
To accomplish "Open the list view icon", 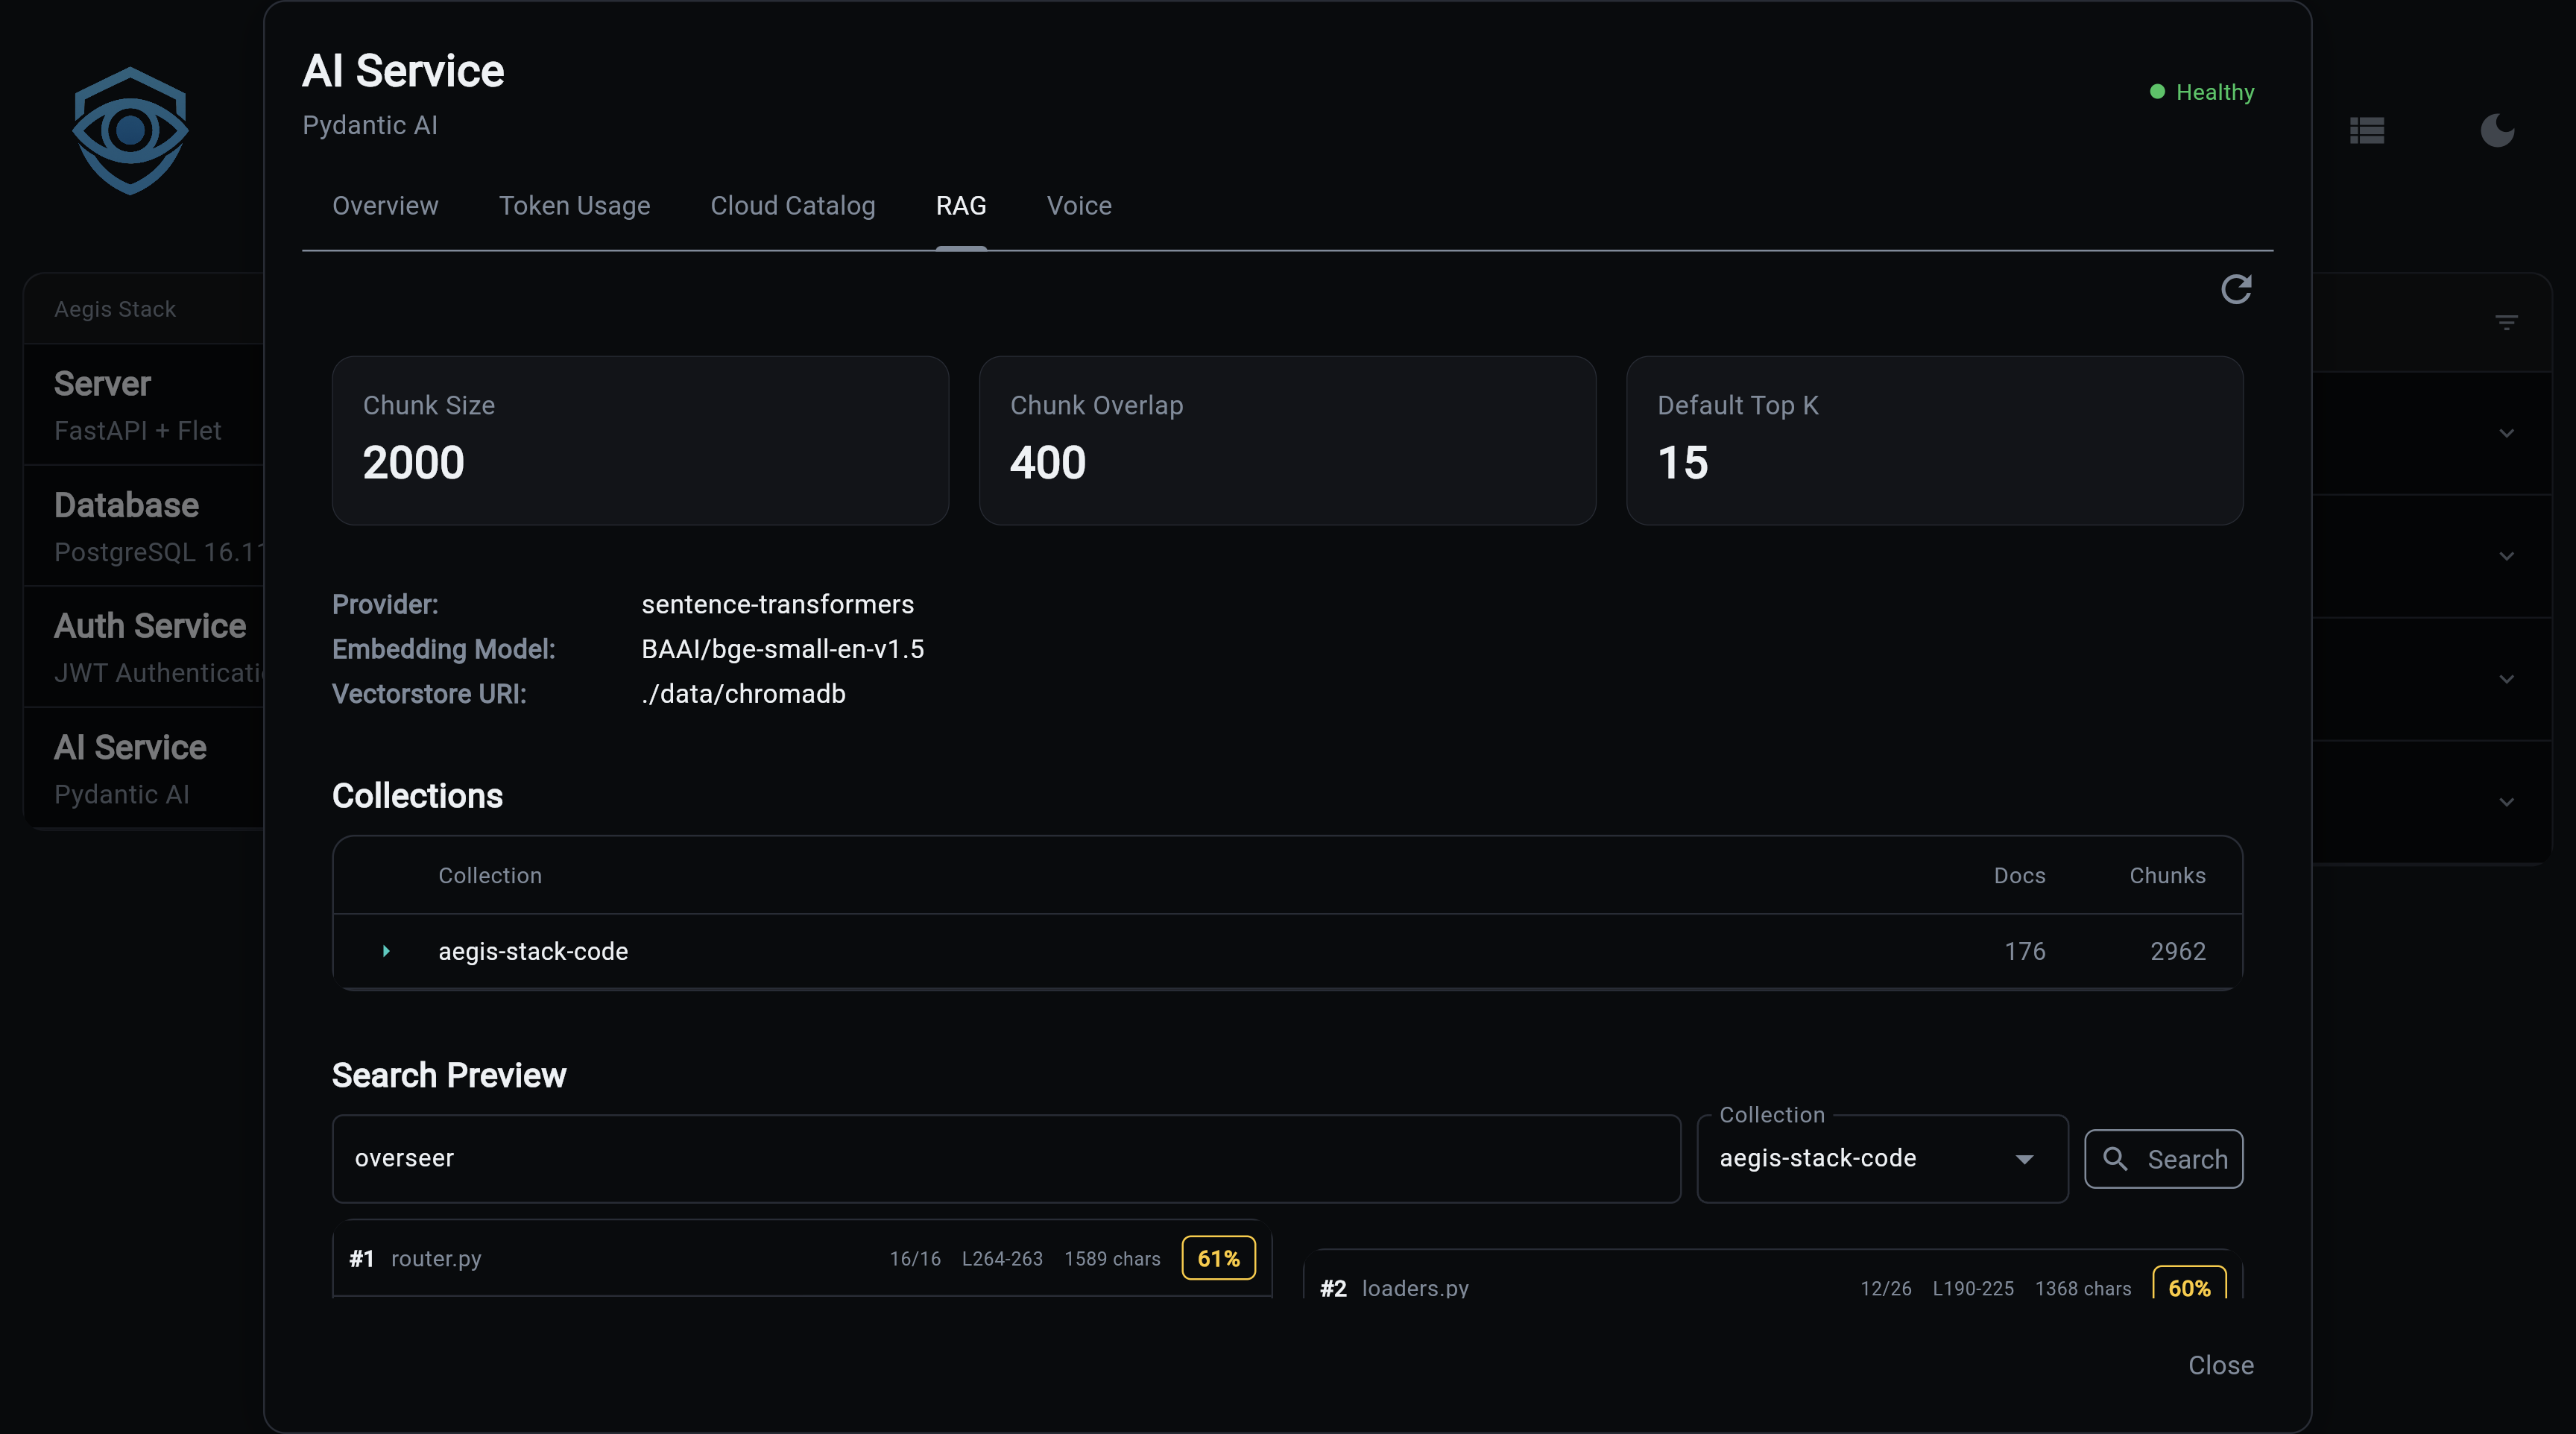I will pos(2366,130).
